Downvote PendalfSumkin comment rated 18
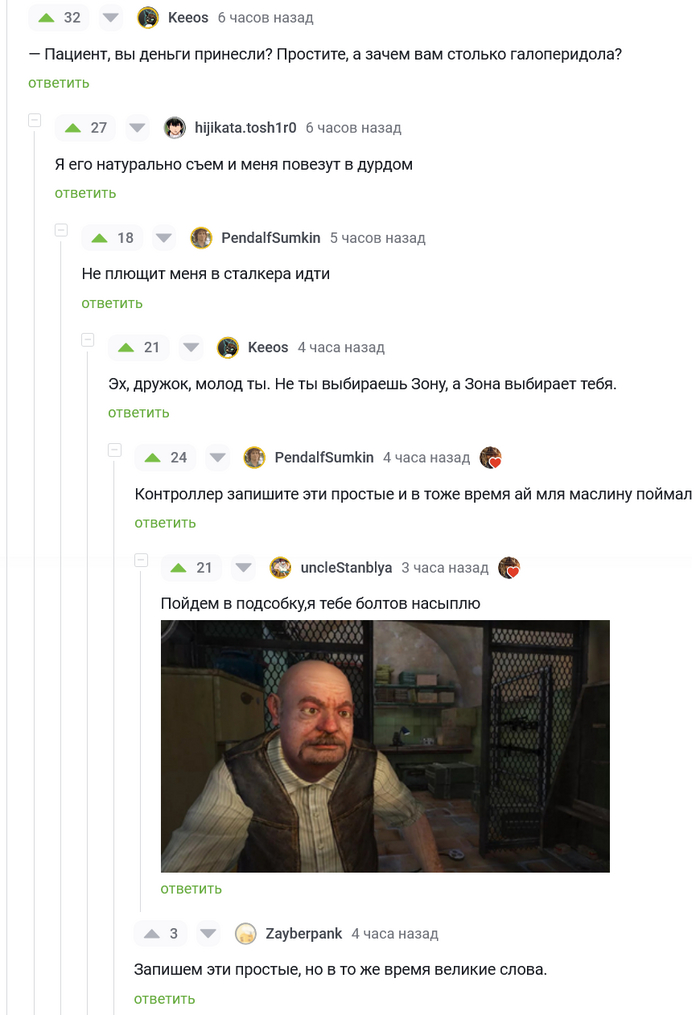700x1015 pixels. (x=164, y=238)
